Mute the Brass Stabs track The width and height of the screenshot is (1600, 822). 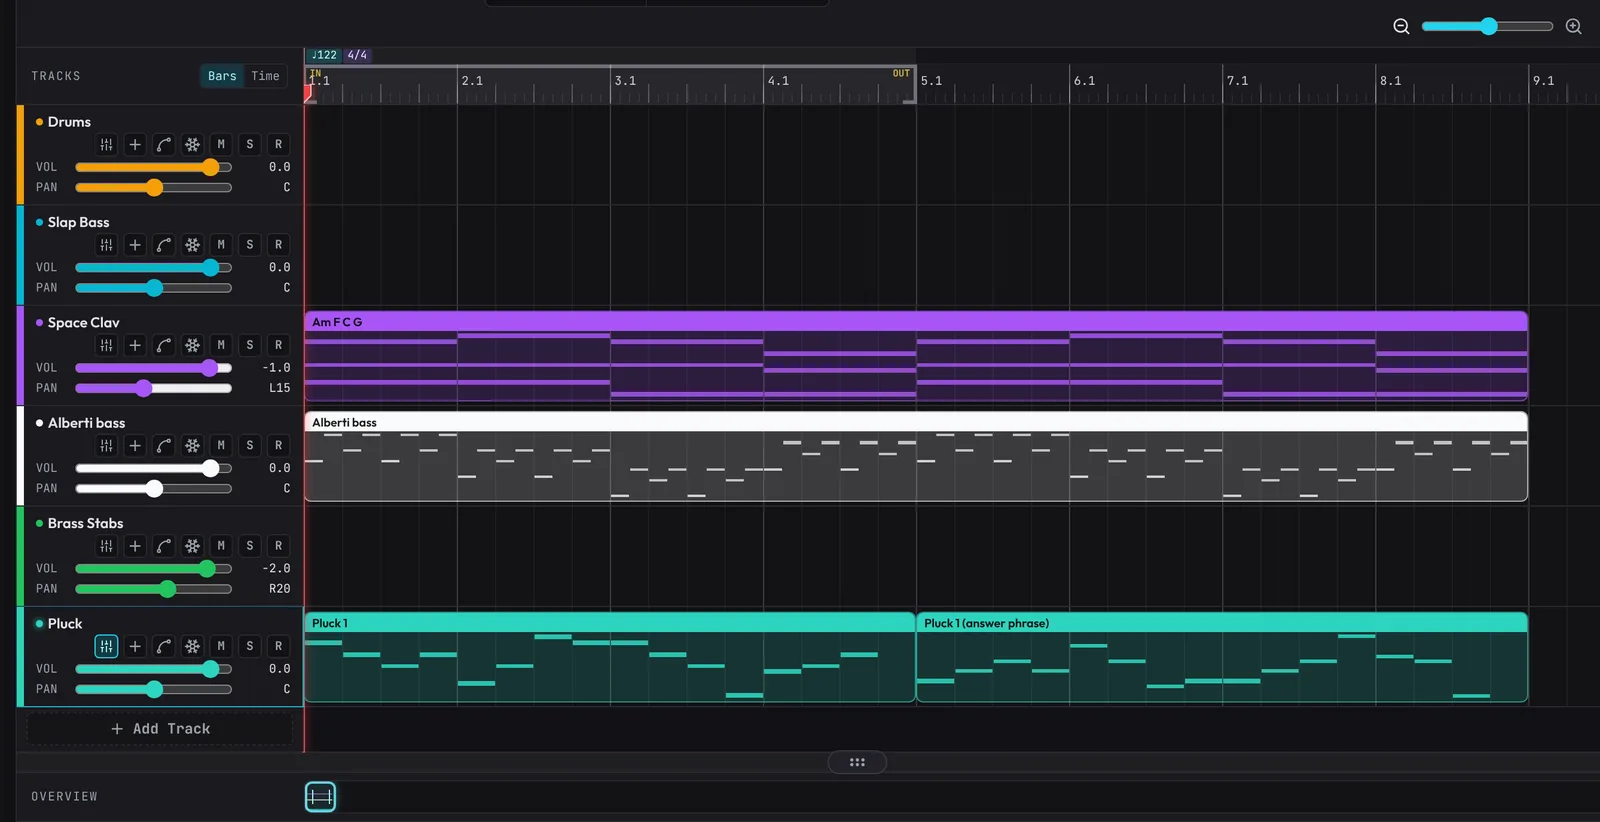click(221, 546)
